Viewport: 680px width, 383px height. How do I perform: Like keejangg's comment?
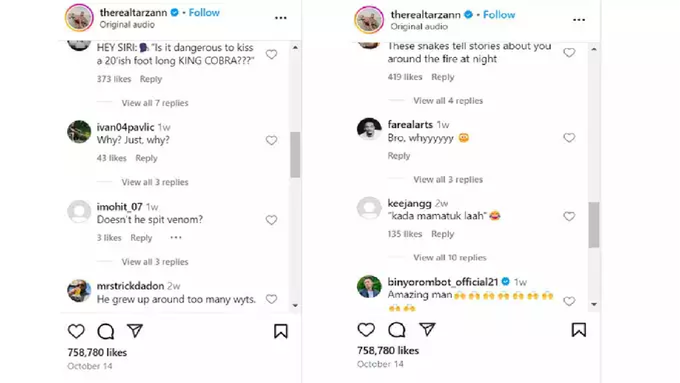(x=569, y=216)
